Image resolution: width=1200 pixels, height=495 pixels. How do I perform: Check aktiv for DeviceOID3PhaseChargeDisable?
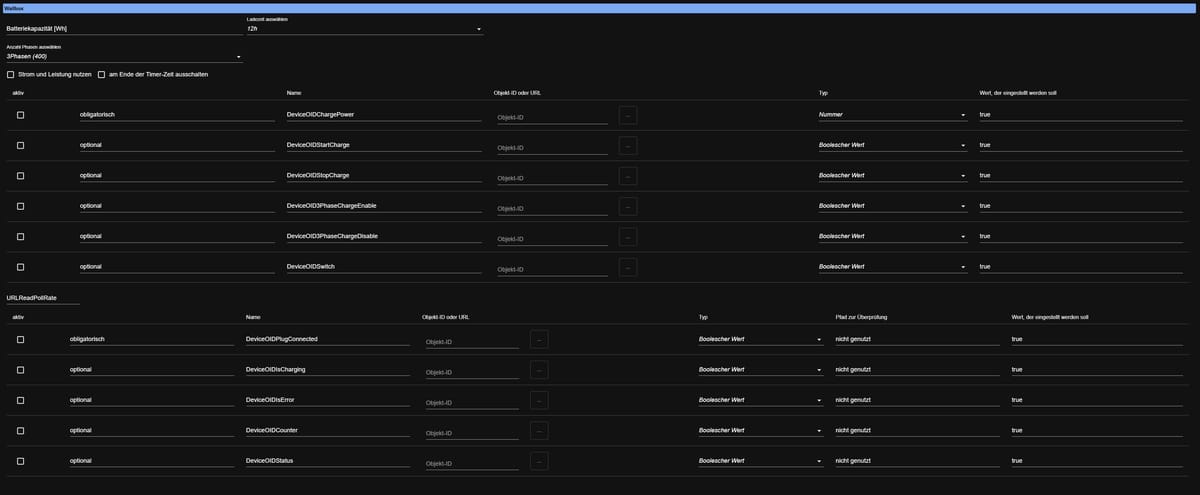point(20,237)
